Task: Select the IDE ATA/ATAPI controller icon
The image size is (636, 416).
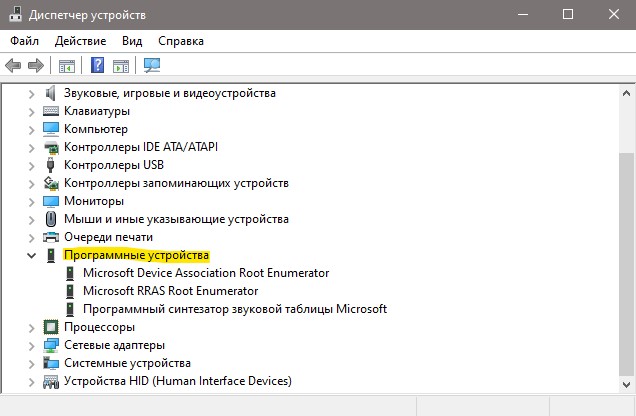Action: coord(51,147)
